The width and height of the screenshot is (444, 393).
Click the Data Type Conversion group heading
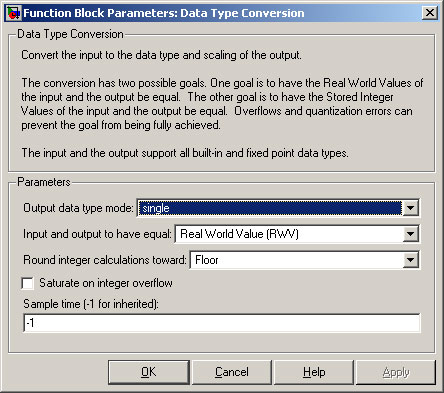coord(70,34)
